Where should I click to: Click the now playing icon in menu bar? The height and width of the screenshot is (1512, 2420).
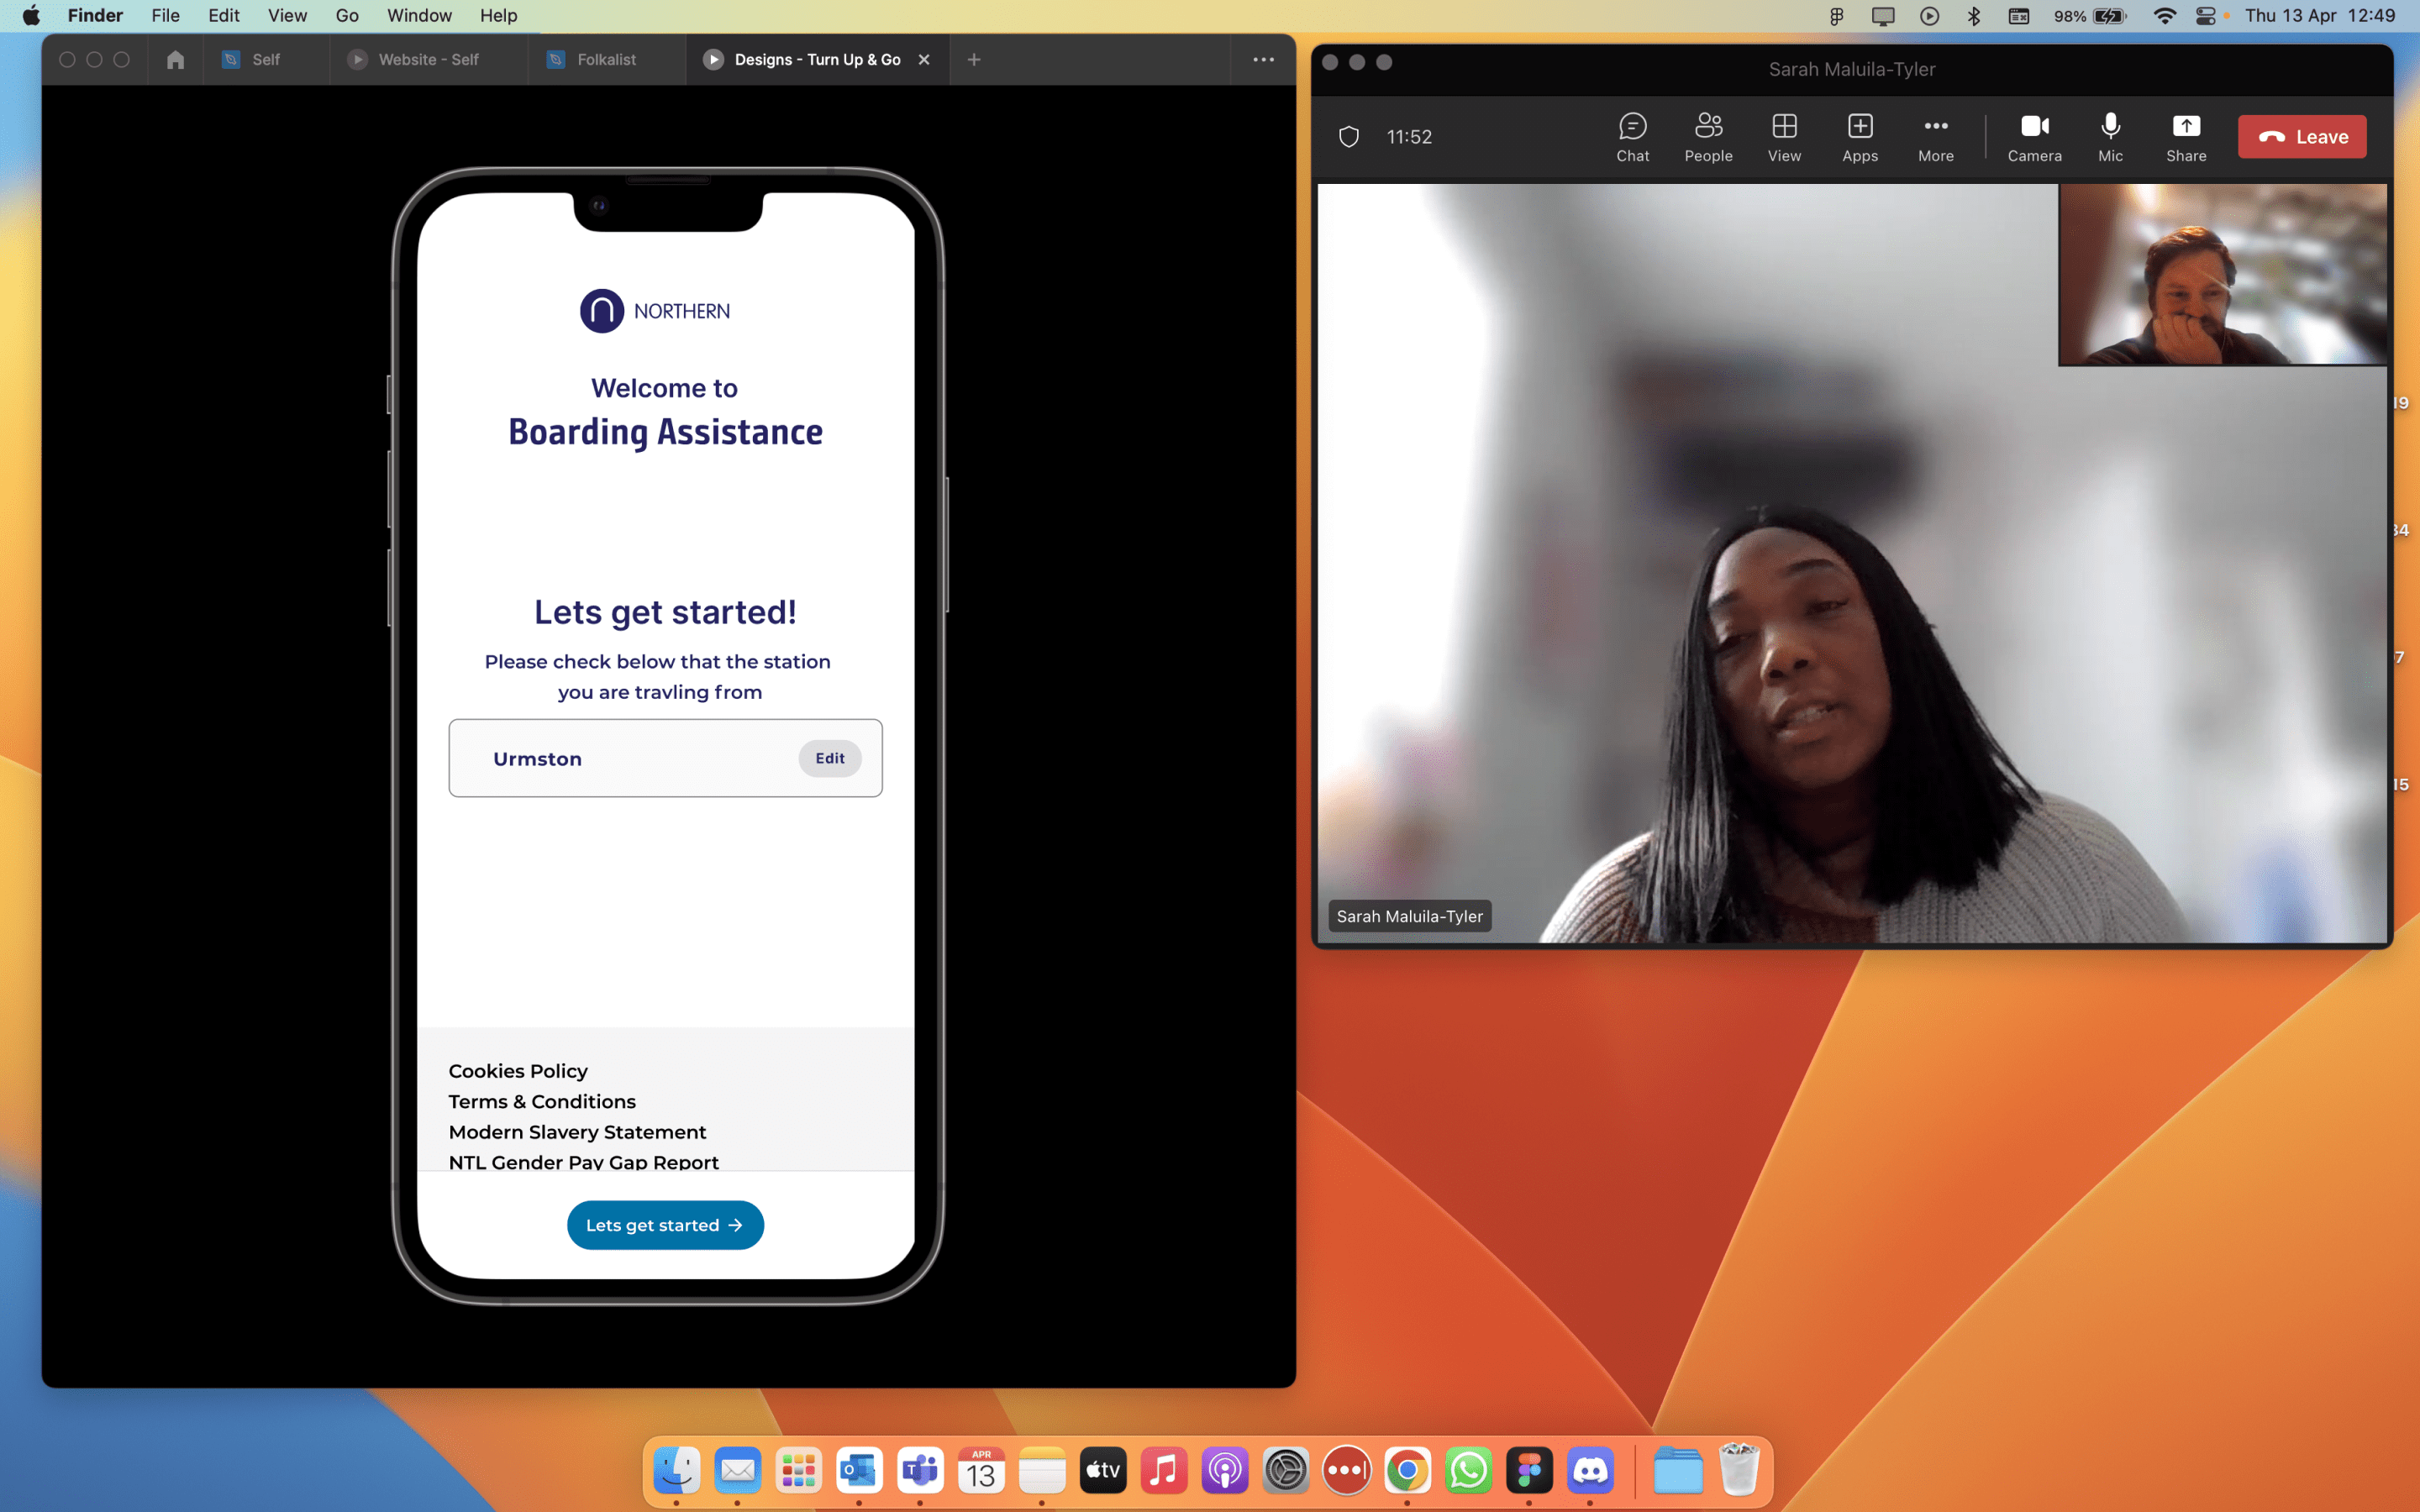[x=1930, y=15]
